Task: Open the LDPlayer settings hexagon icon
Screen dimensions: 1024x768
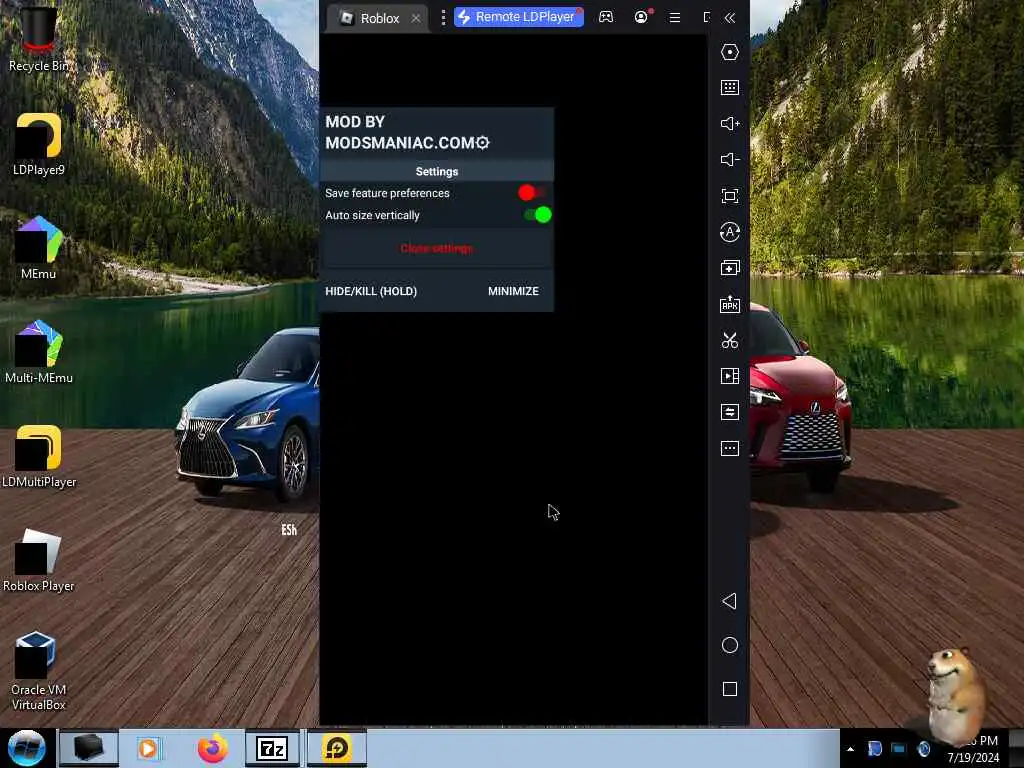Action: click(x=729, y=52)
